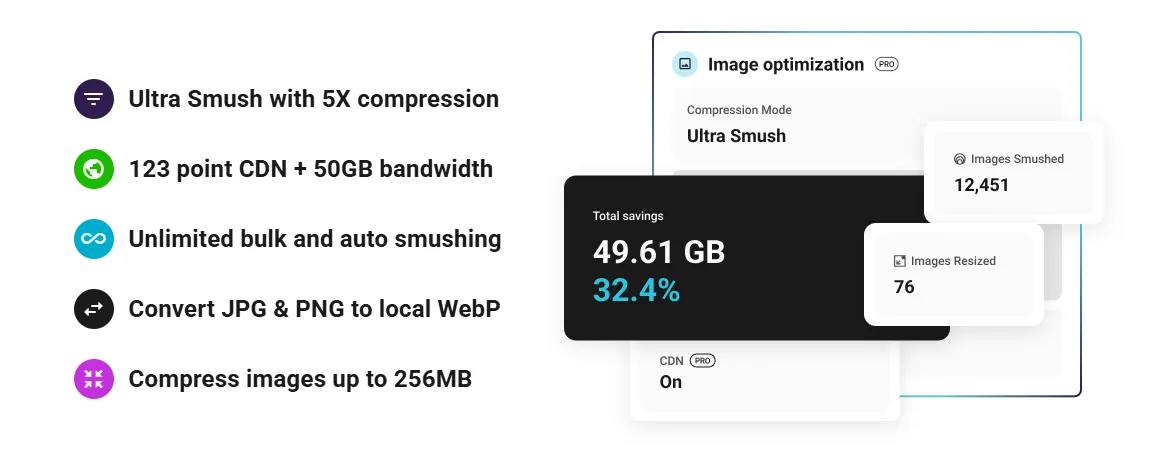Click the PRO badge beside Image optimization

pyautogui.click(x=886, y=64)
